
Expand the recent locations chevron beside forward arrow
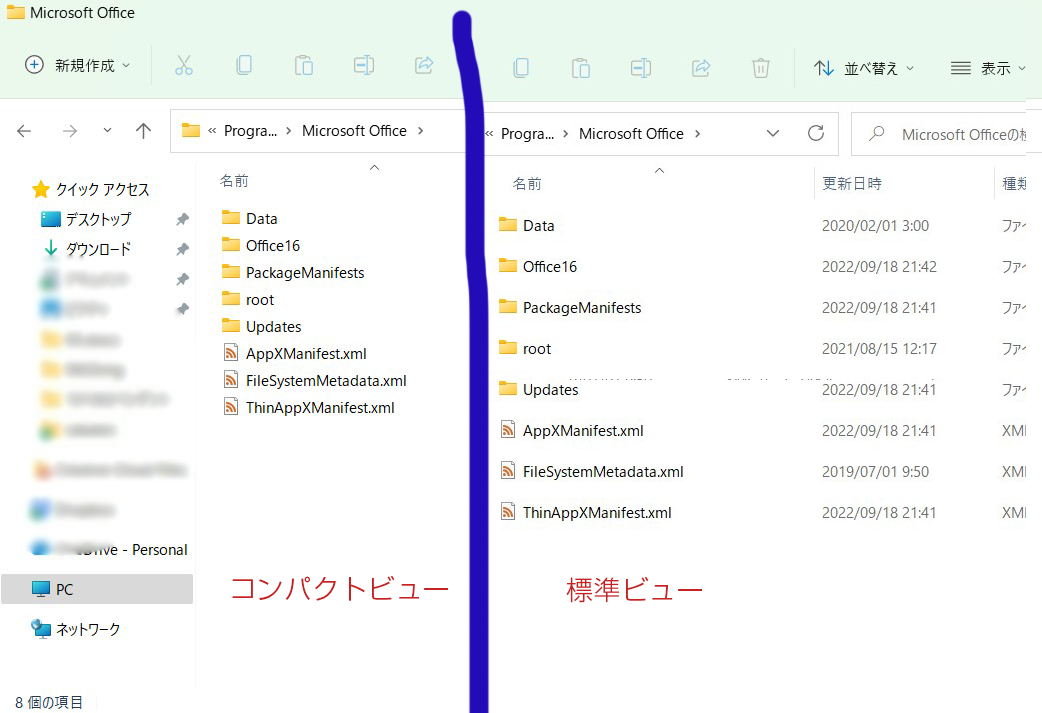coord(107,131)
